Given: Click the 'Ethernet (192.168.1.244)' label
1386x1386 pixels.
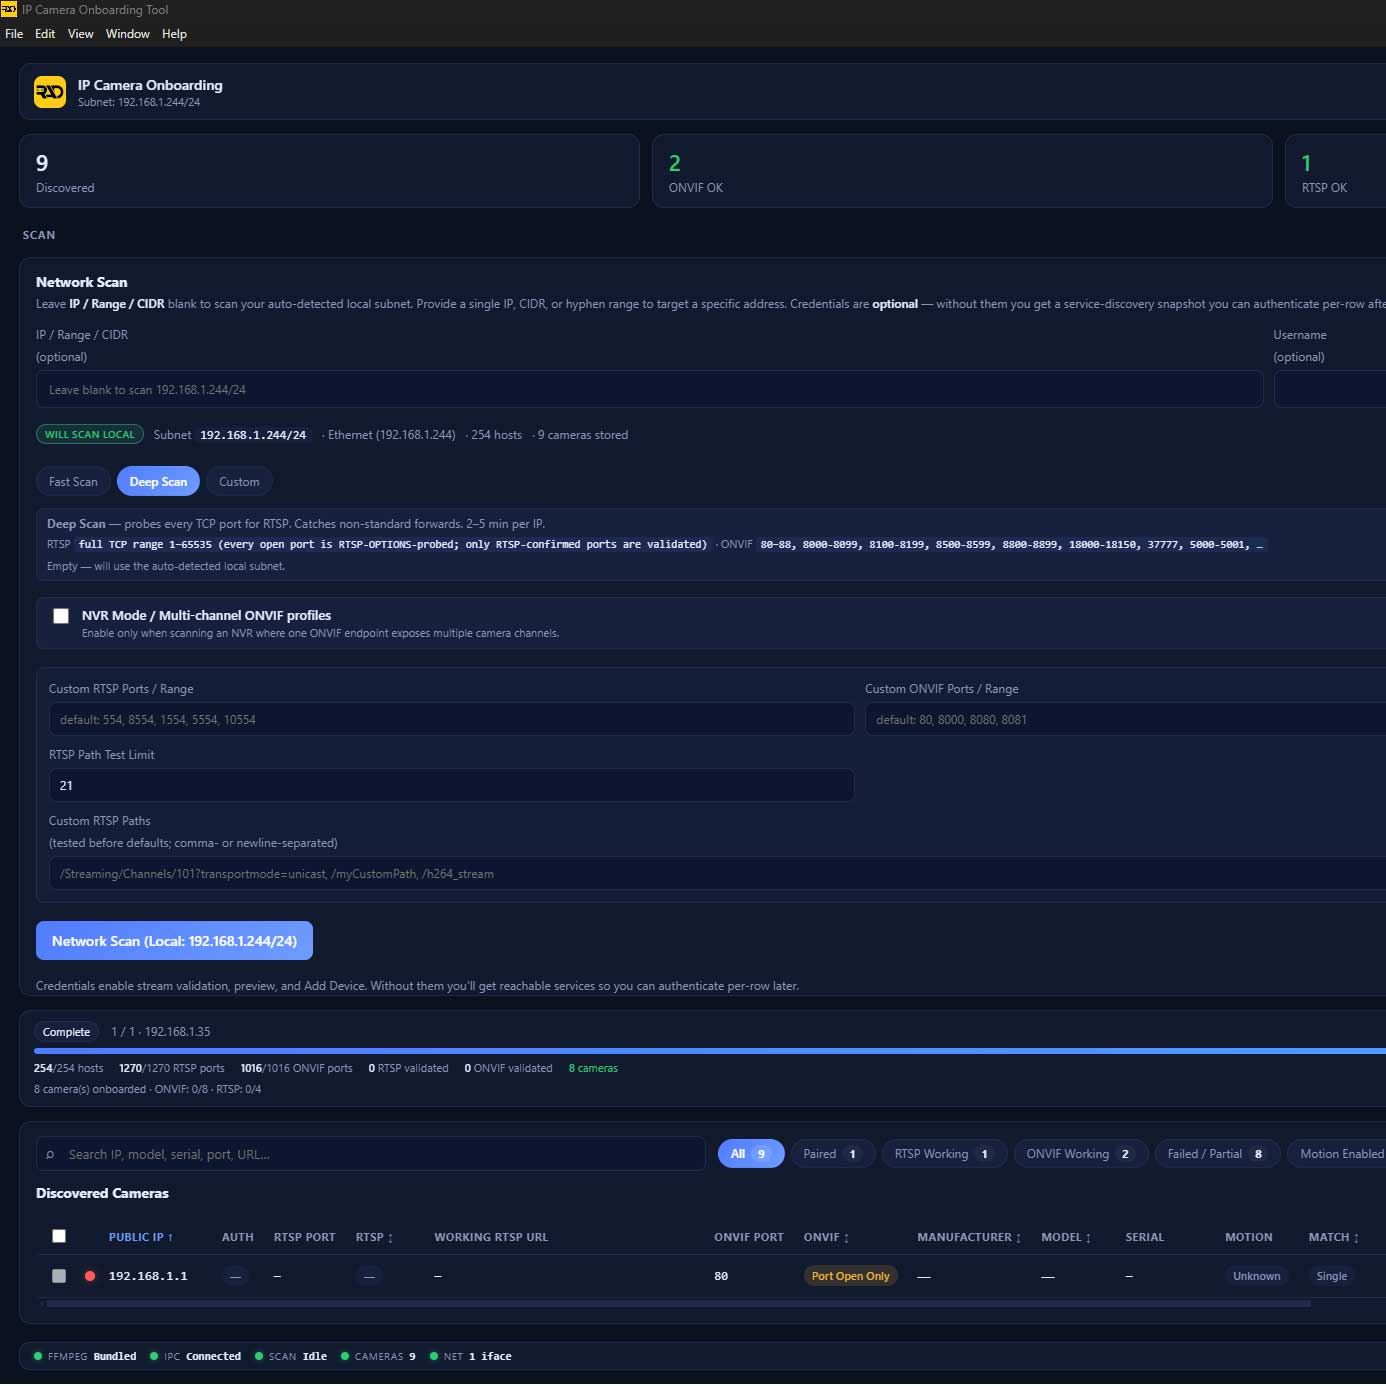Looking at the screenshot, I should 391,435.
